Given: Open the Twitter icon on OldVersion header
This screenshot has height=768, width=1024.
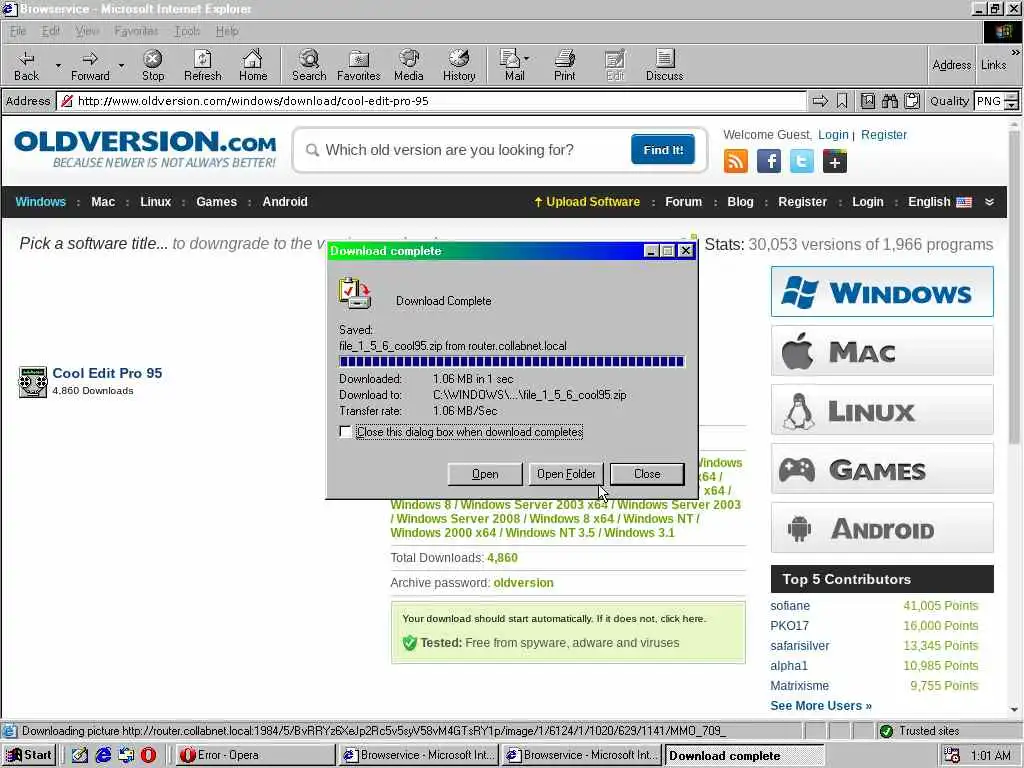Looking at the screenshot, I should click(x=802, y=161).
